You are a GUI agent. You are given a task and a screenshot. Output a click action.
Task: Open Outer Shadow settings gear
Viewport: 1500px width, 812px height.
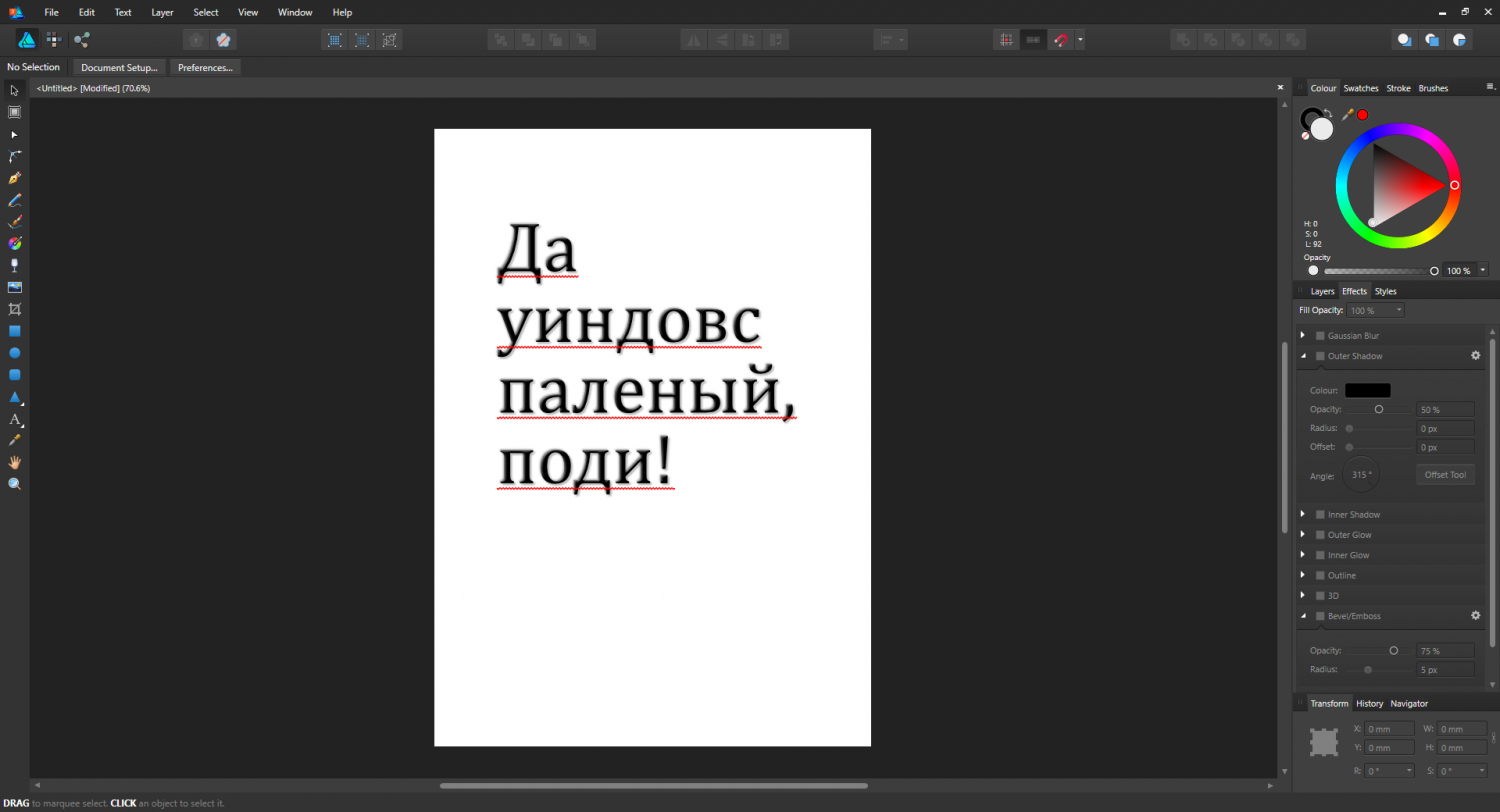(x=1475, y=355)
